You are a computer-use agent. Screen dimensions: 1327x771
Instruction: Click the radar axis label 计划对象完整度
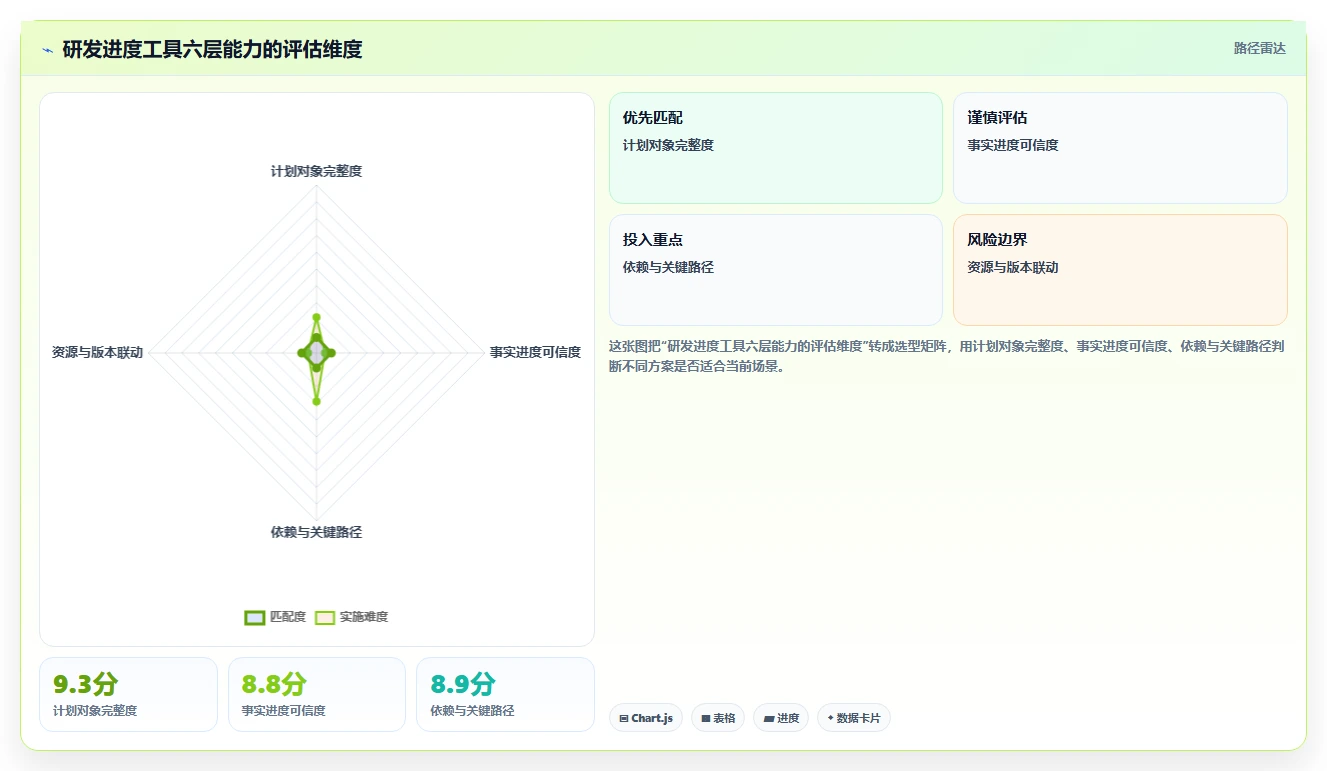pos(316,171)
